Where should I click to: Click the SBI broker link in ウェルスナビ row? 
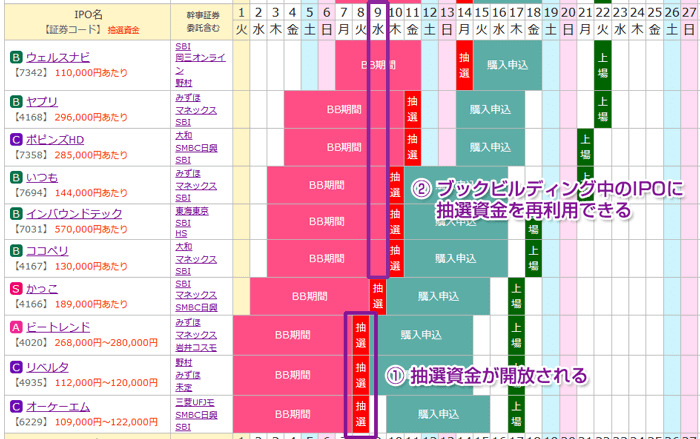(183, 46)
